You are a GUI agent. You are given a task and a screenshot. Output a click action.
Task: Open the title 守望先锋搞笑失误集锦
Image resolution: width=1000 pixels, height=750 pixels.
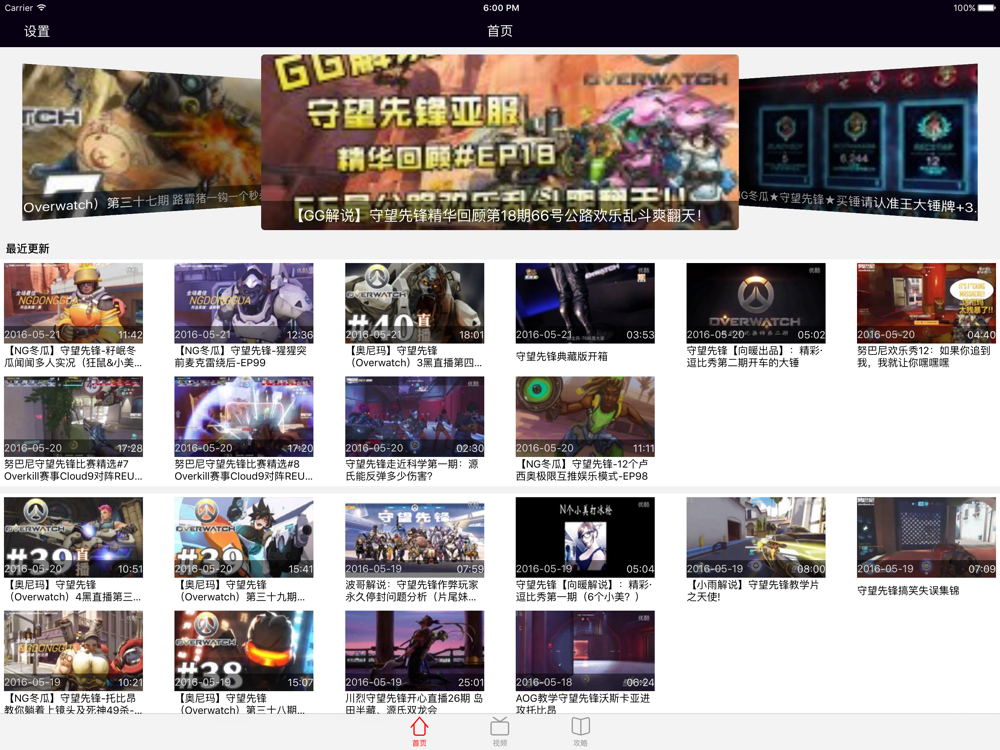click(908, 591)
